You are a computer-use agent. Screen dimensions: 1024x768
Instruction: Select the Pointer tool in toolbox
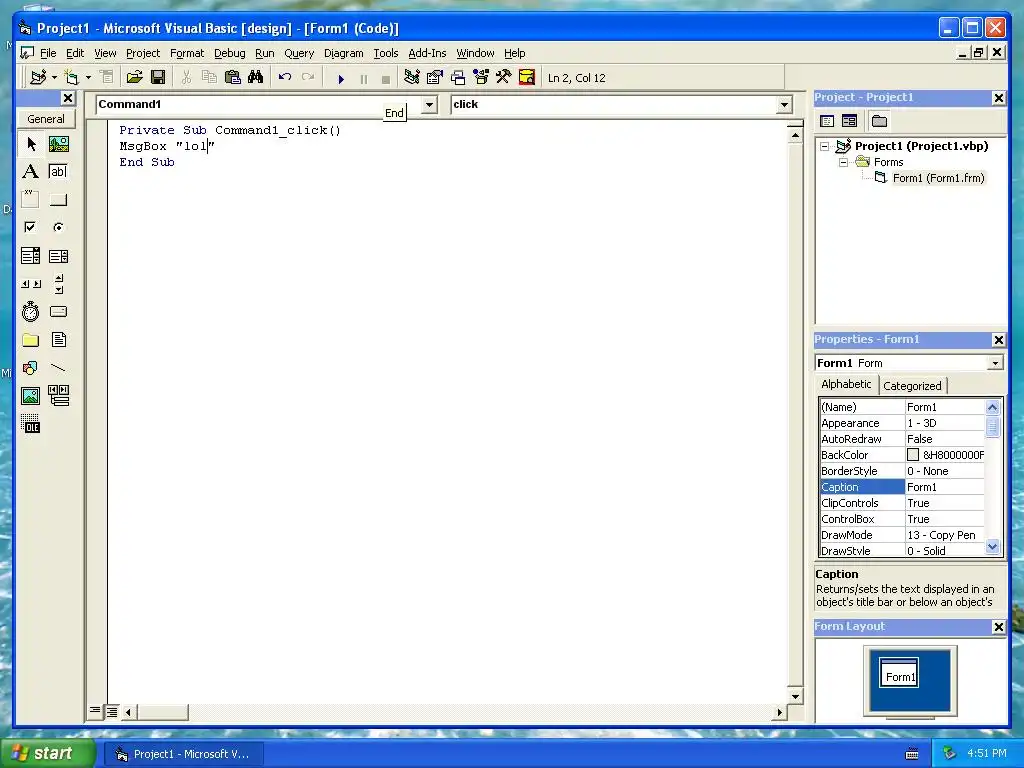pos(31,144)
